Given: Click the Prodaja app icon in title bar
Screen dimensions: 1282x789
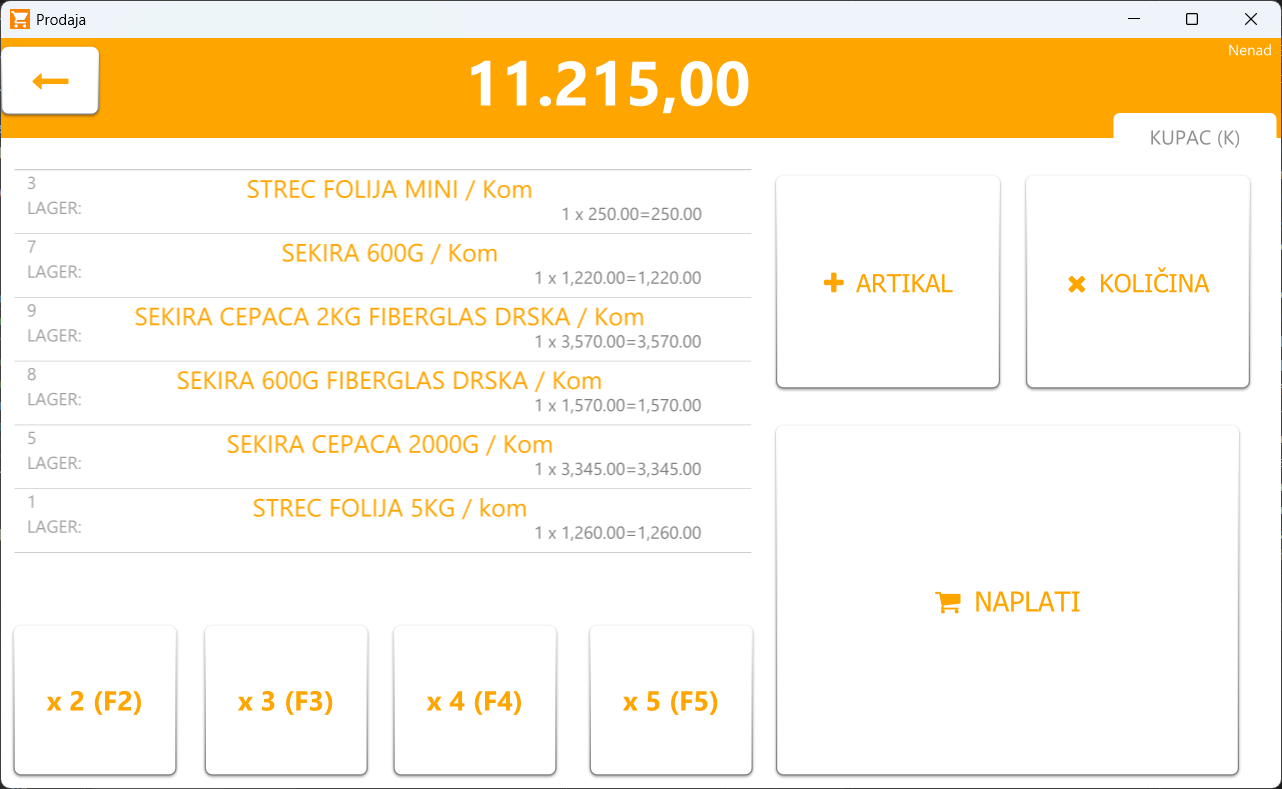Looking at the screenshot, I should [19, 19].
